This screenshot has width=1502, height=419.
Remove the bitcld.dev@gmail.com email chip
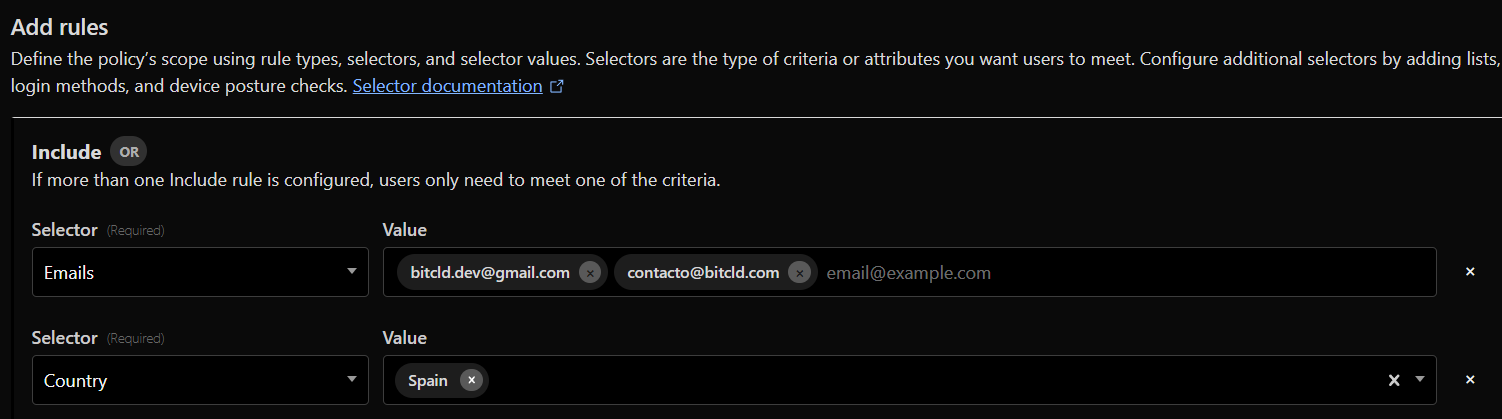click(589, 272)
